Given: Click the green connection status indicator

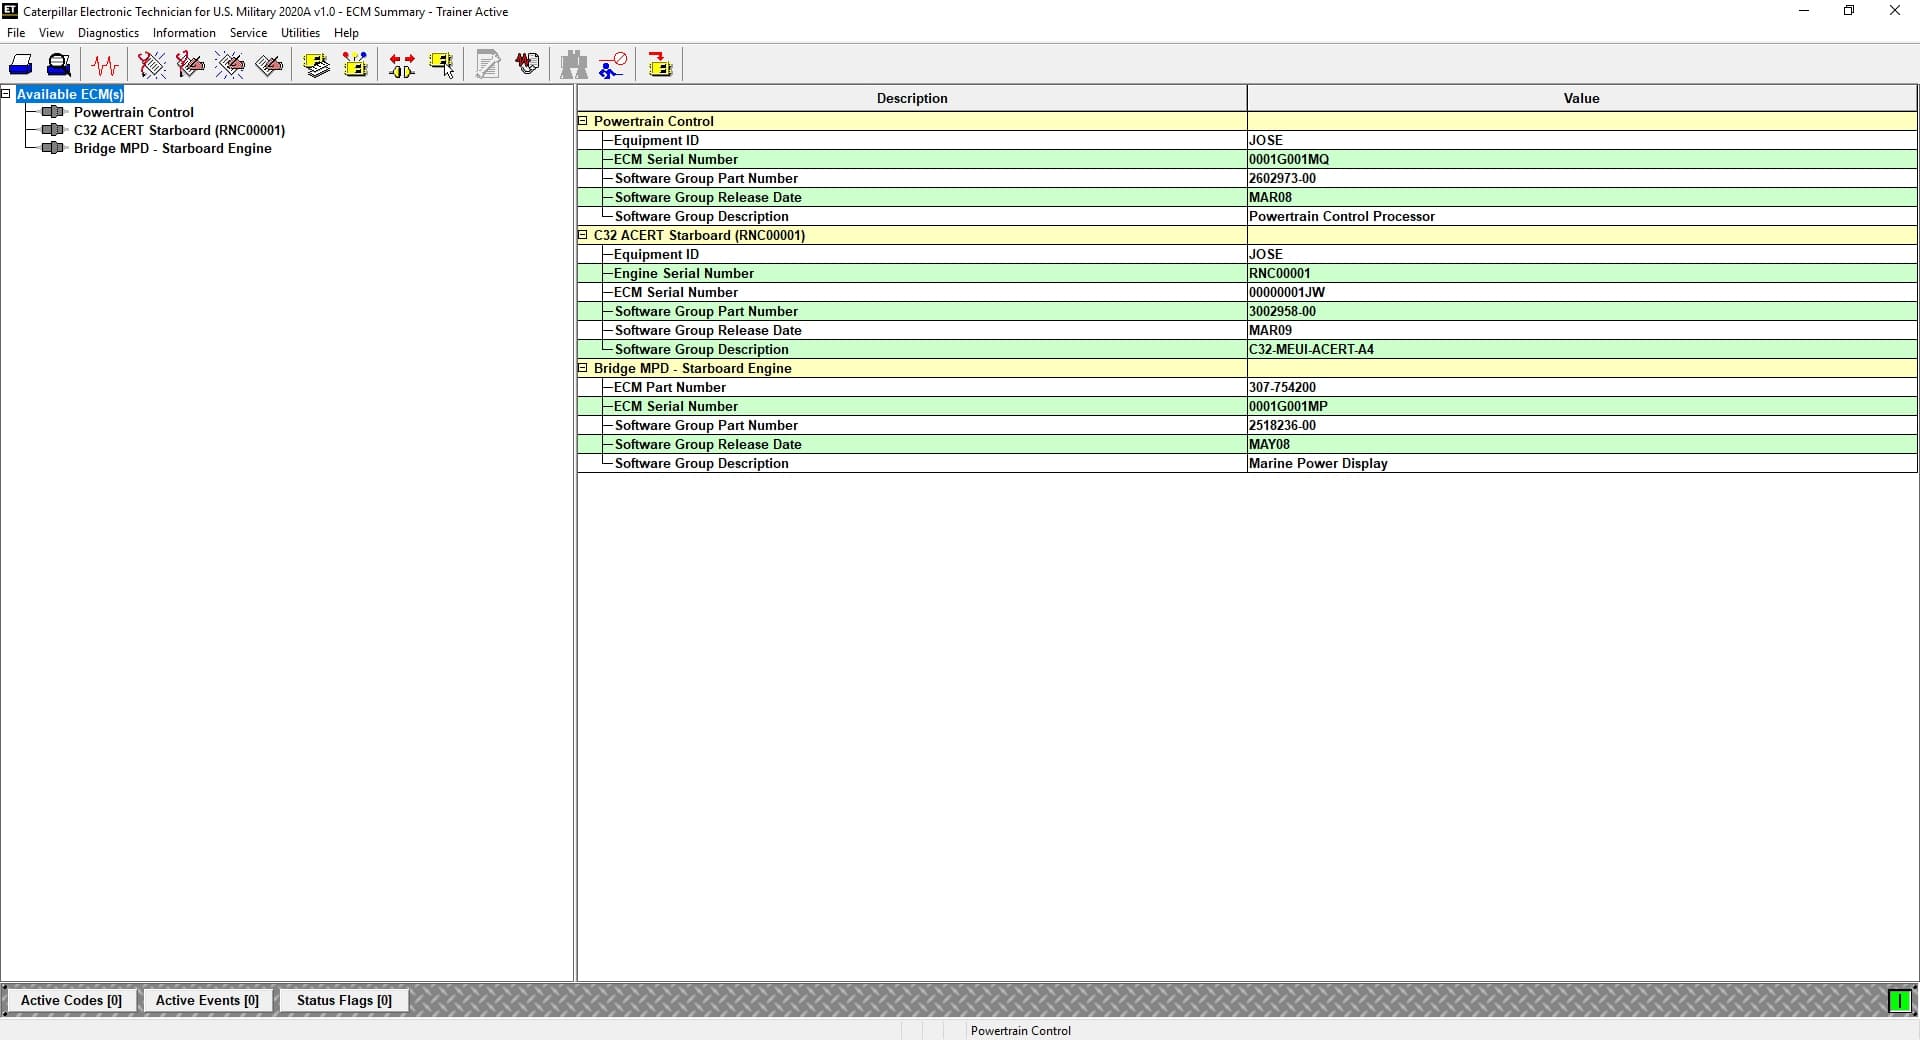Looking at the screenshot, I should [1898, 1000].
